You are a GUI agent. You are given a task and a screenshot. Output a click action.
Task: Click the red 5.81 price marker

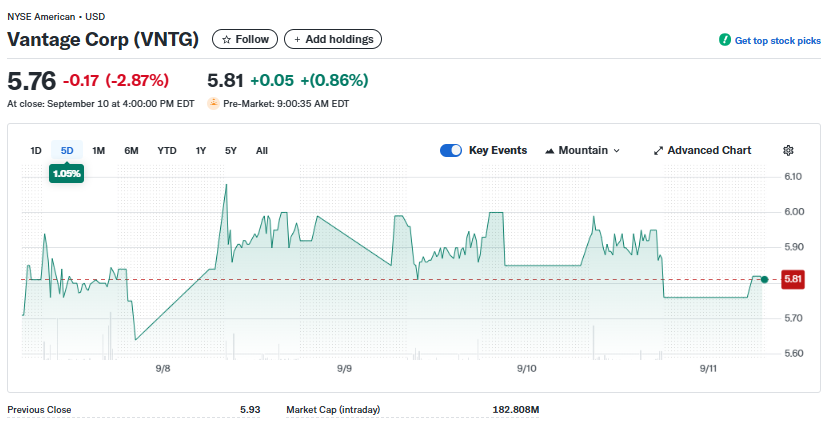coord(793,279)
